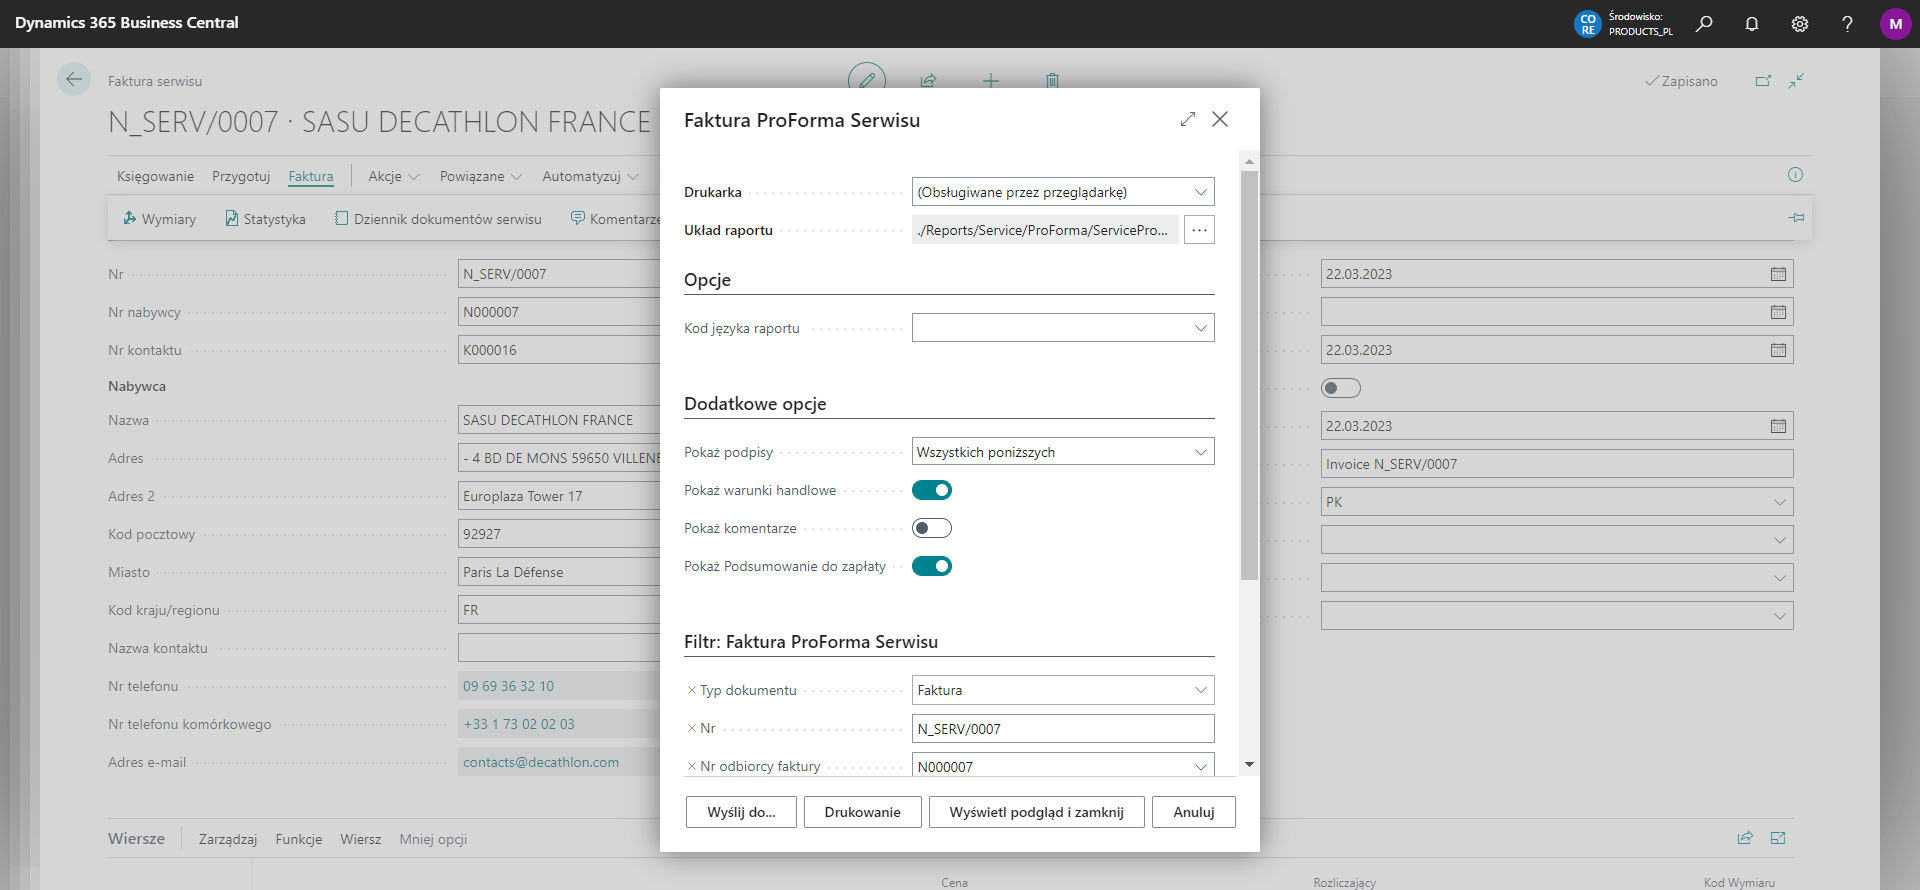1920x890 pixels.
Task: Open Drukarka dropdown
Action: tap(1200, 192)
